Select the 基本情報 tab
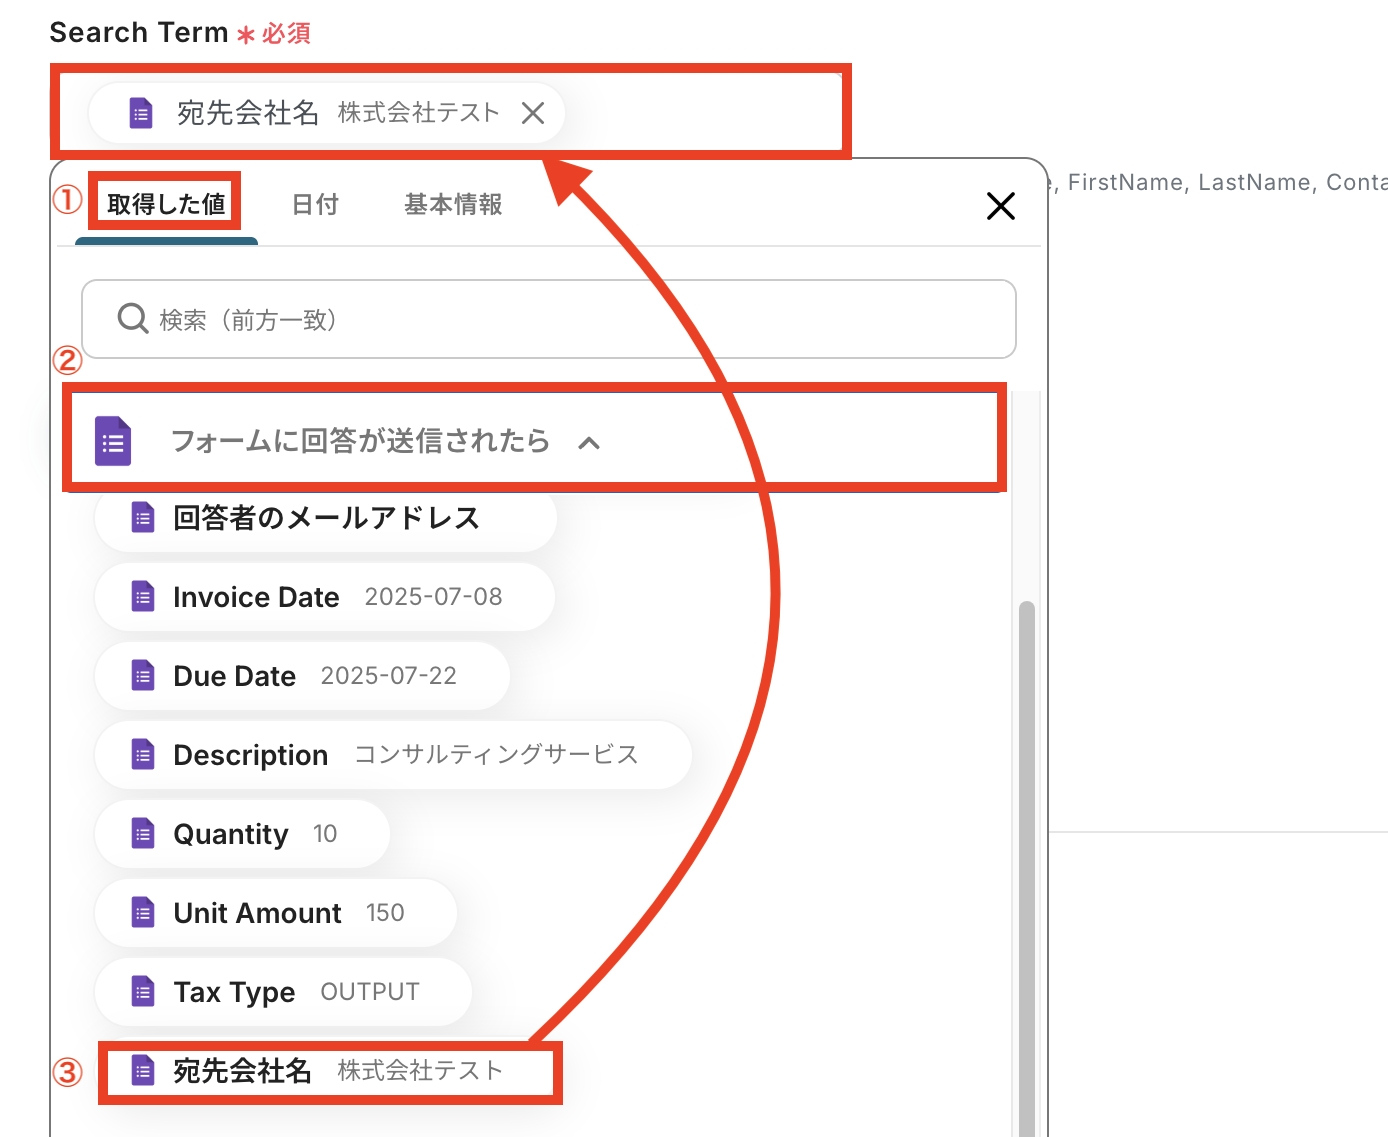 453,204
